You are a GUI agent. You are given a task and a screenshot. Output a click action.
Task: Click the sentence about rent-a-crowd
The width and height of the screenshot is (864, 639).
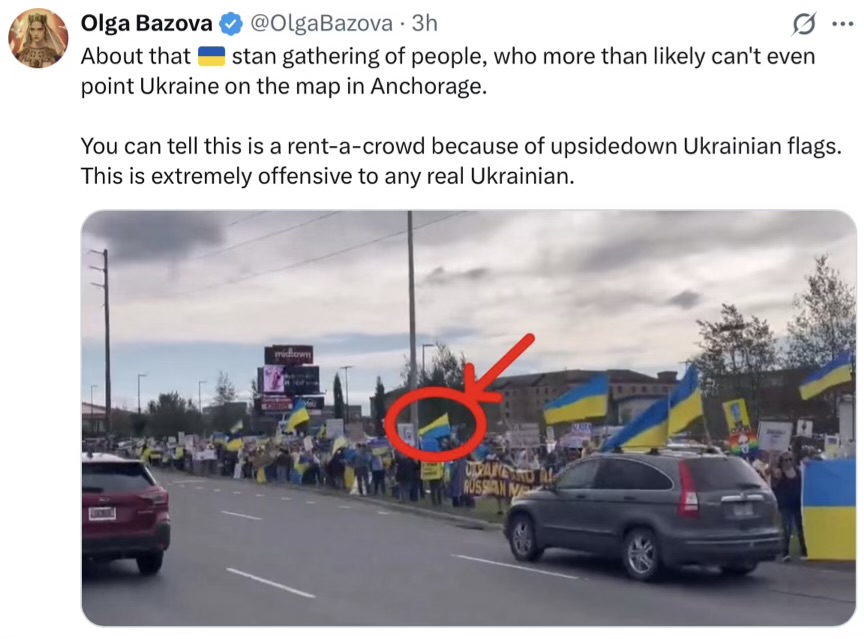[461, 146]
